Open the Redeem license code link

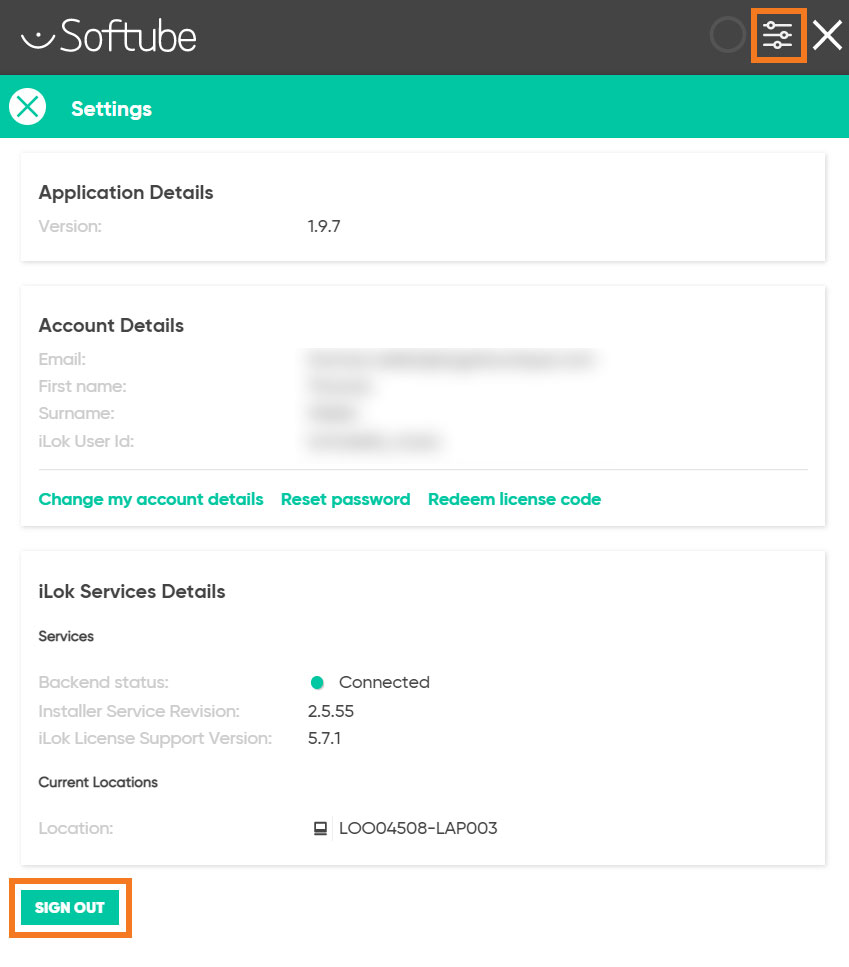[x=514, y=499]
